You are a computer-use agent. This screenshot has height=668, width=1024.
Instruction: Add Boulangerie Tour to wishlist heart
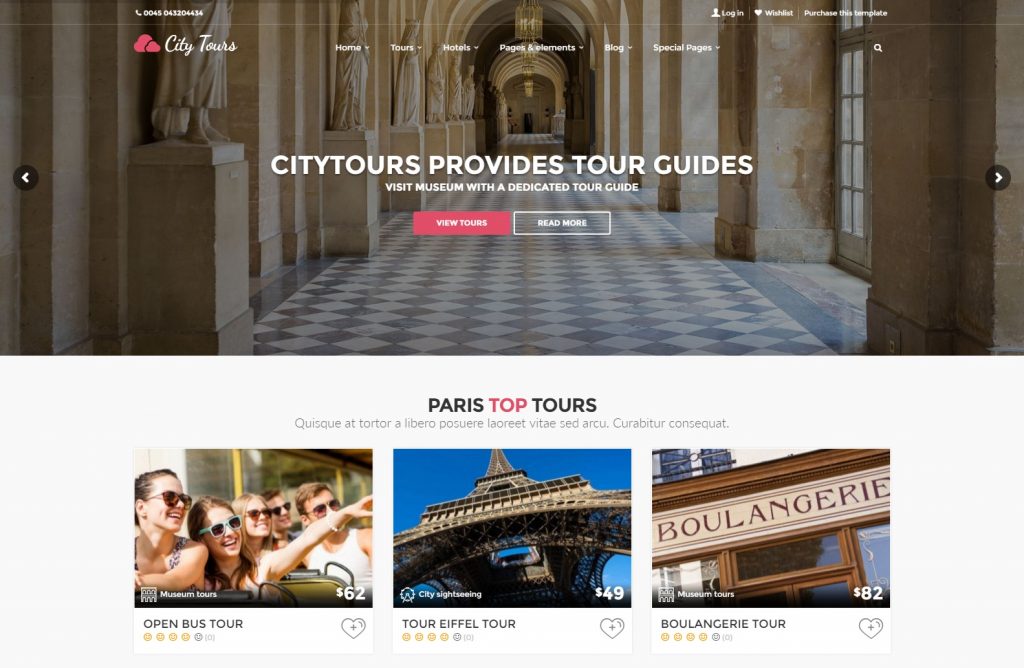871,628
